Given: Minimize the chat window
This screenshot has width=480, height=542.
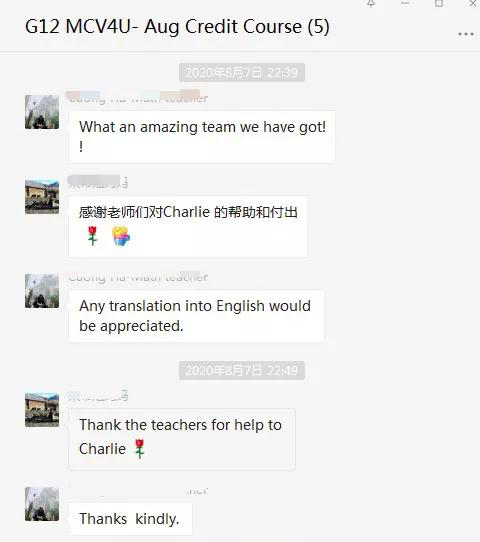Looking at the screenshot, I should click(405, 3).
